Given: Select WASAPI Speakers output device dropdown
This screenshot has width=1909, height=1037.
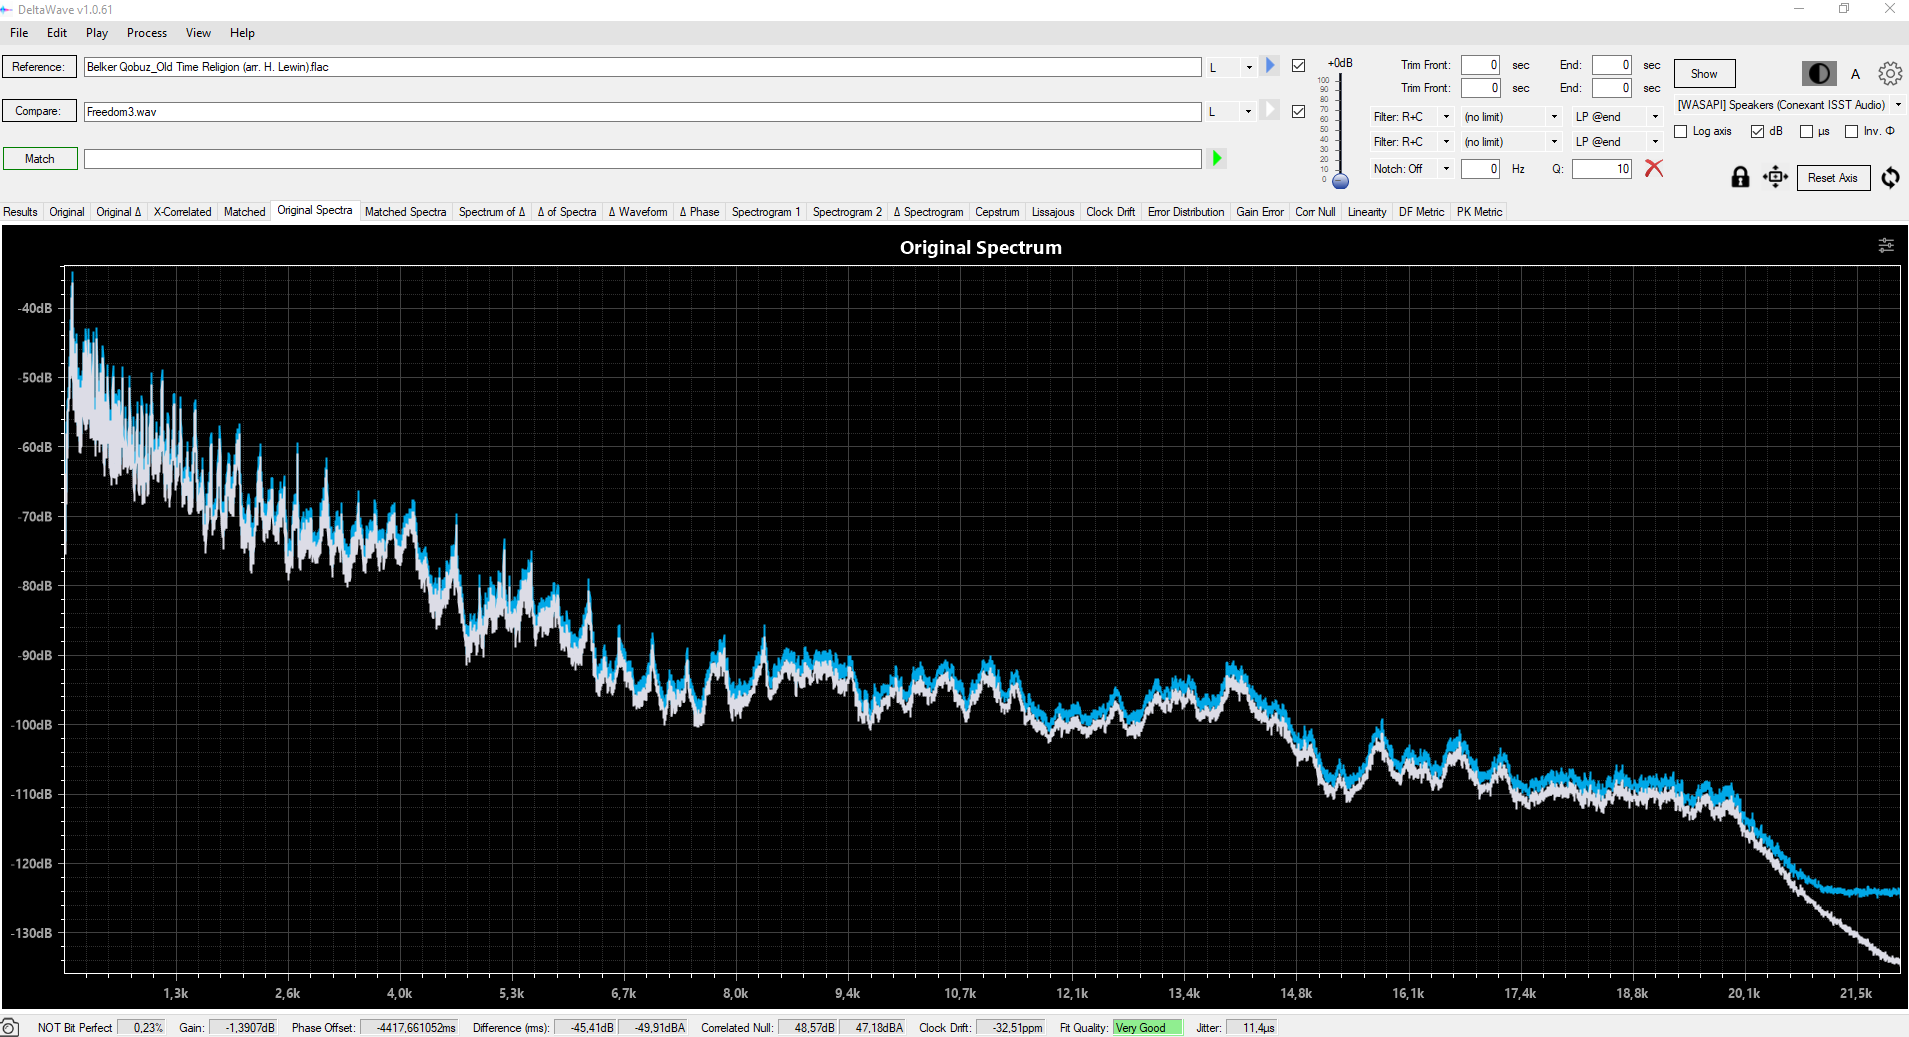Looking at the screenshot, I should point(1789,105).
